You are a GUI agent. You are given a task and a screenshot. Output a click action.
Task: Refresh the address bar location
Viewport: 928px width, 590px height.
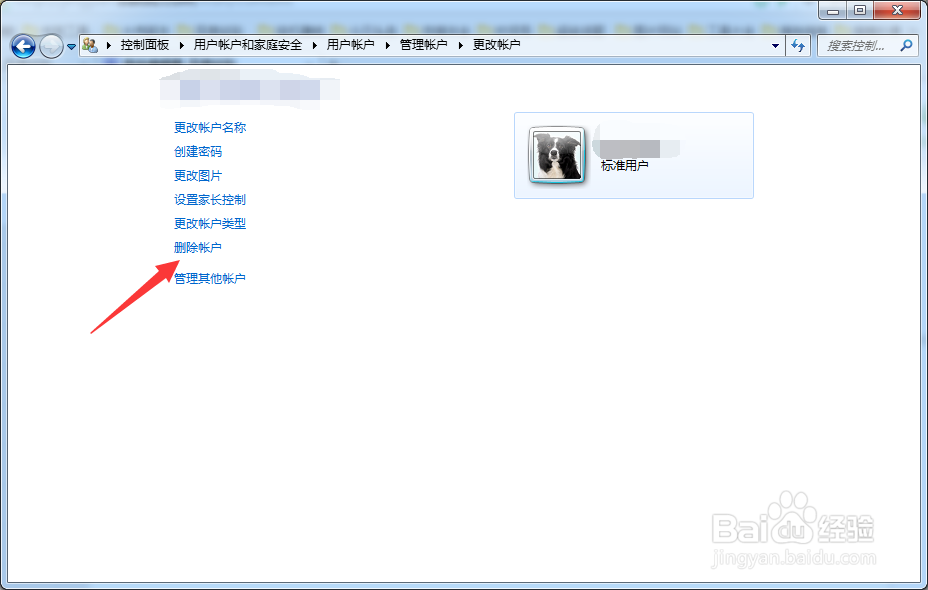click(x=798, y=46)
